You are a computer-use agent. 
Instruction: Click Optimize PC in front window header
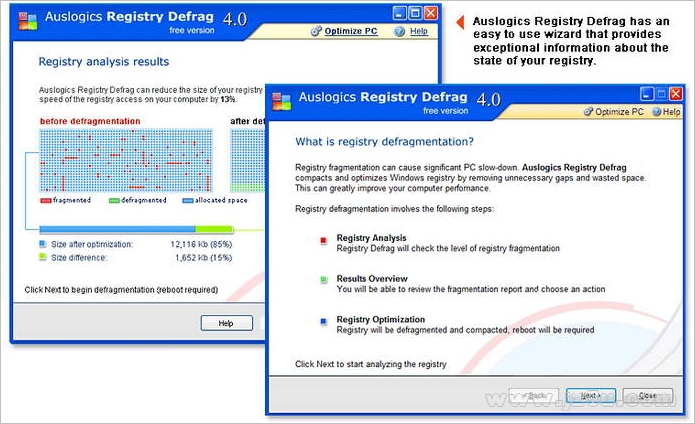click(619, 112)
